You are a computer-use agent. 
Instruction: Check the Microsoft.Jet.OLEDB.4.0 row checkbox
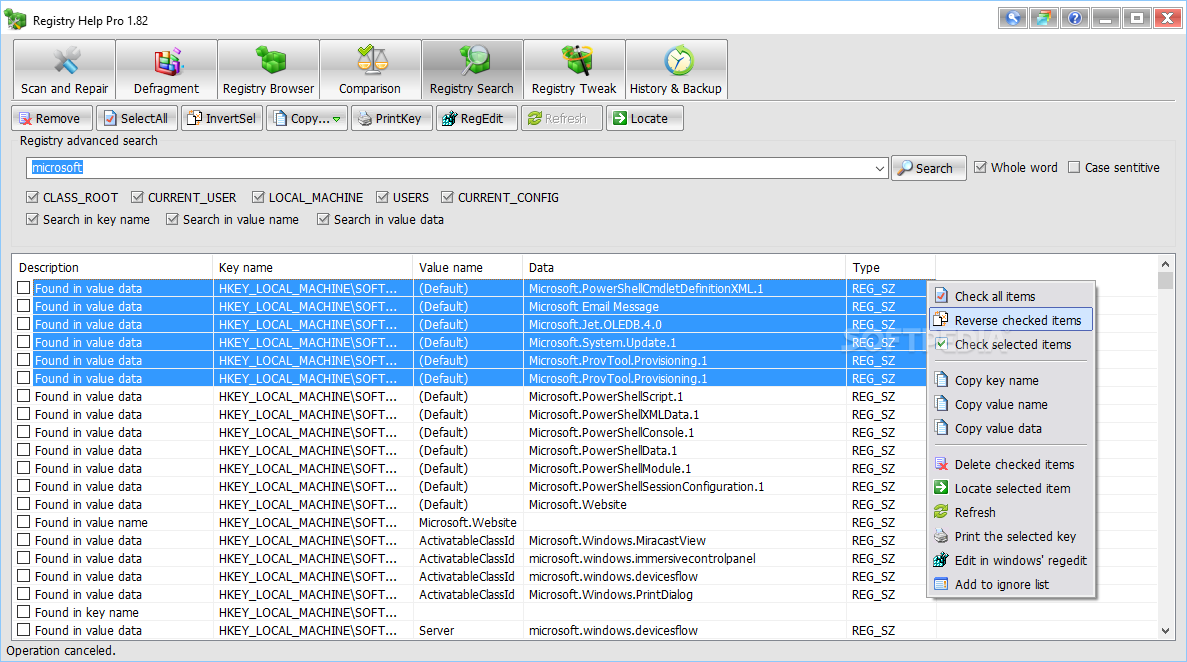[23, 324]
